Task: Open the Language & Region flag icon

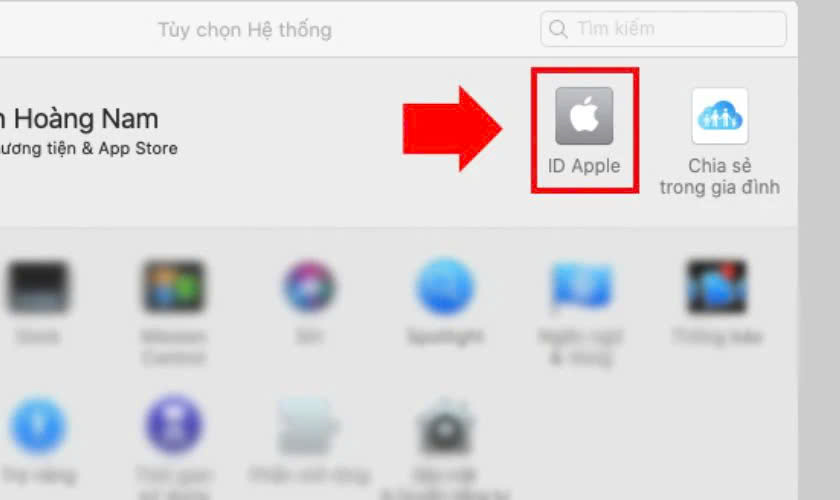Action: (x=581, y=287)
